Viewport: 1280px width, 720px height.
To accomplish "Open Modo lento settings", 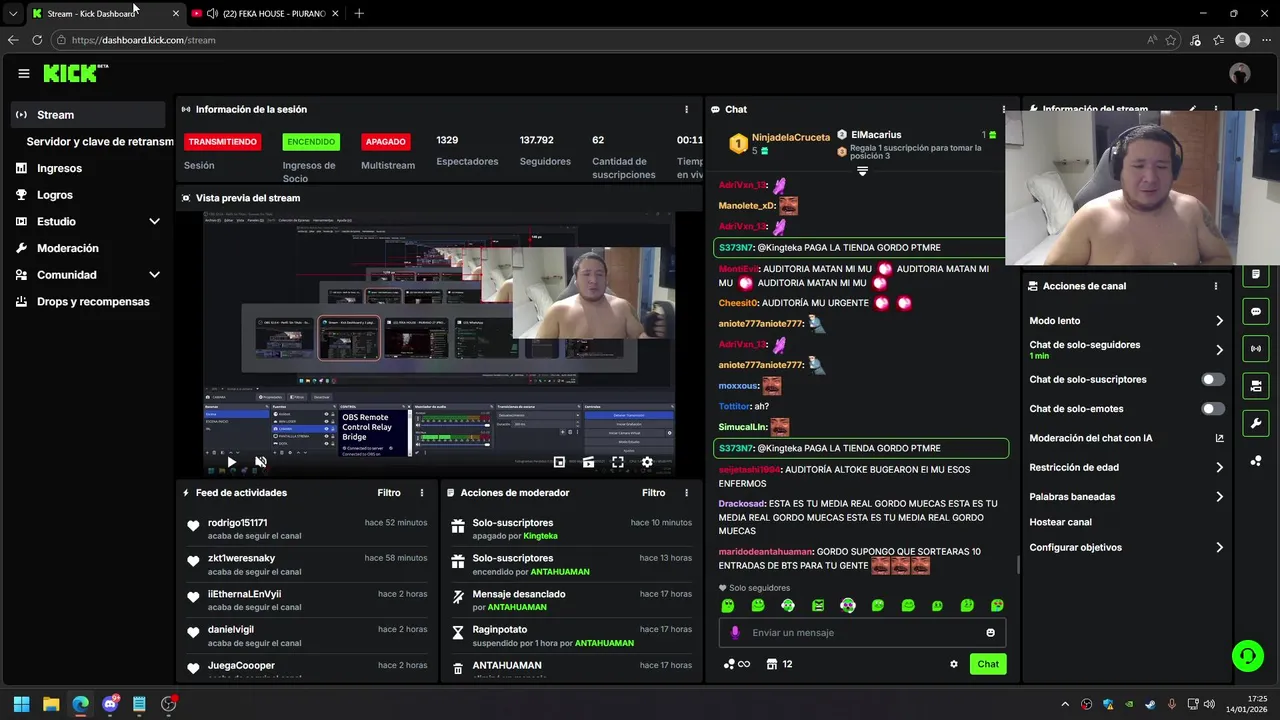I will pos(1126,321).
